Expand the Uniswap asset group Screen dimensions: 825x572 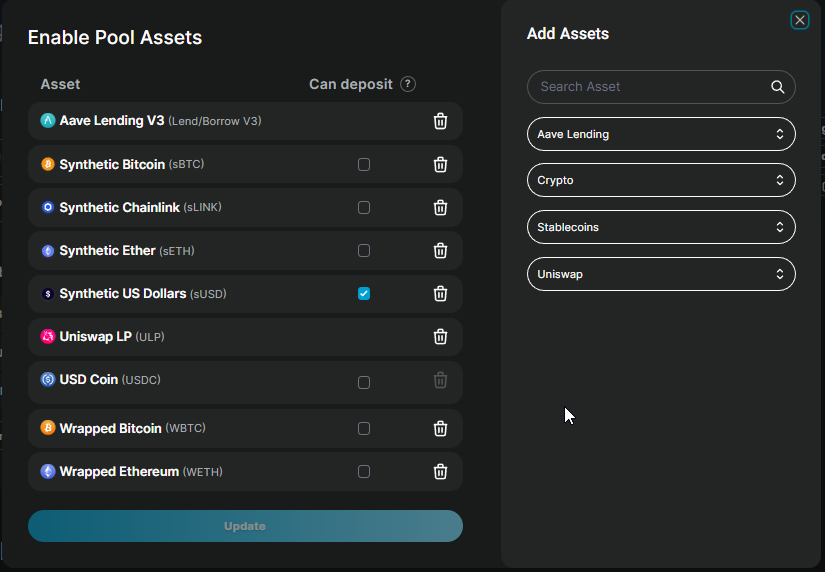pyautogui.click(x=661, y=274)
